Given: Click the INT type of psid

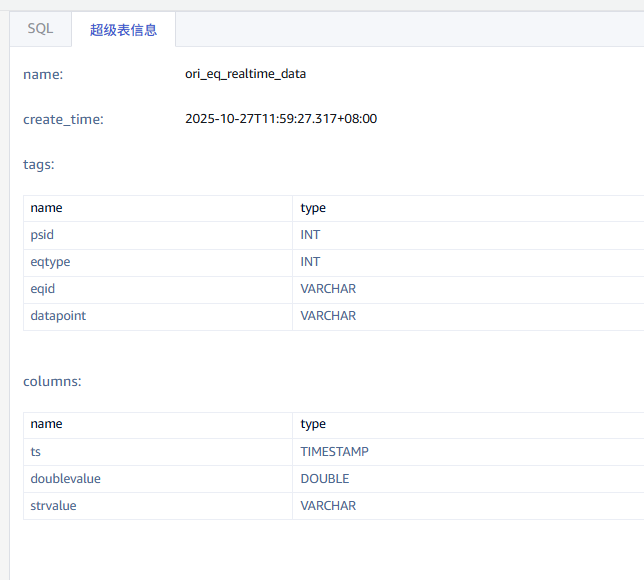Looking at the screenshot, I should click(310, 235).
